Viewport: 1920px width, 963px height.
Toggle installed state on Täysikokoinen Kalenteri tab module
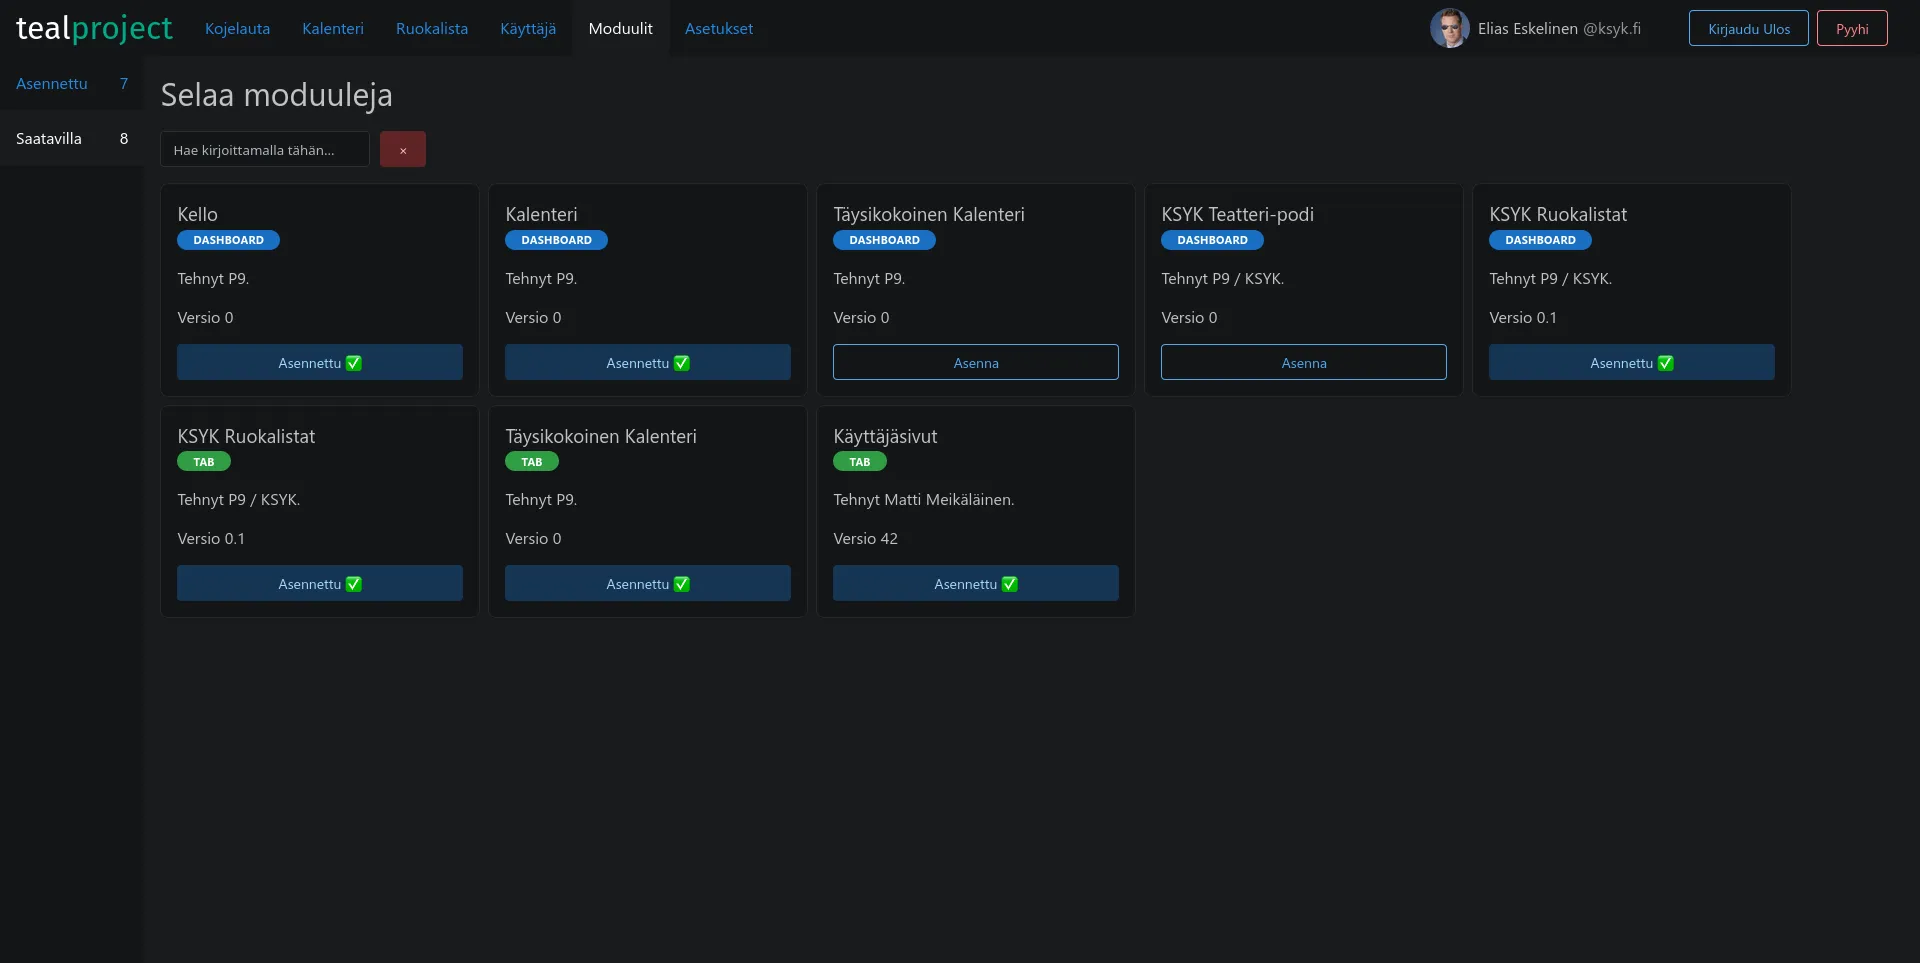pos(647,583)
